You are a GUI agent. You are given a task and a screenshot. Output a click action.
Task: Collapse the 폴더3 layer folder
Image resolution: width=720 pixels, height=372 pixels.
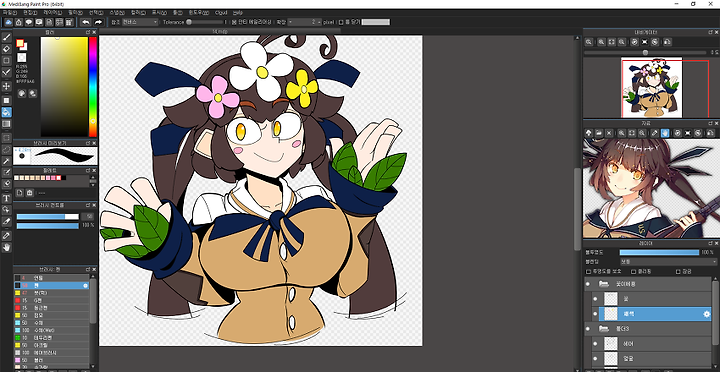[603, 329]
